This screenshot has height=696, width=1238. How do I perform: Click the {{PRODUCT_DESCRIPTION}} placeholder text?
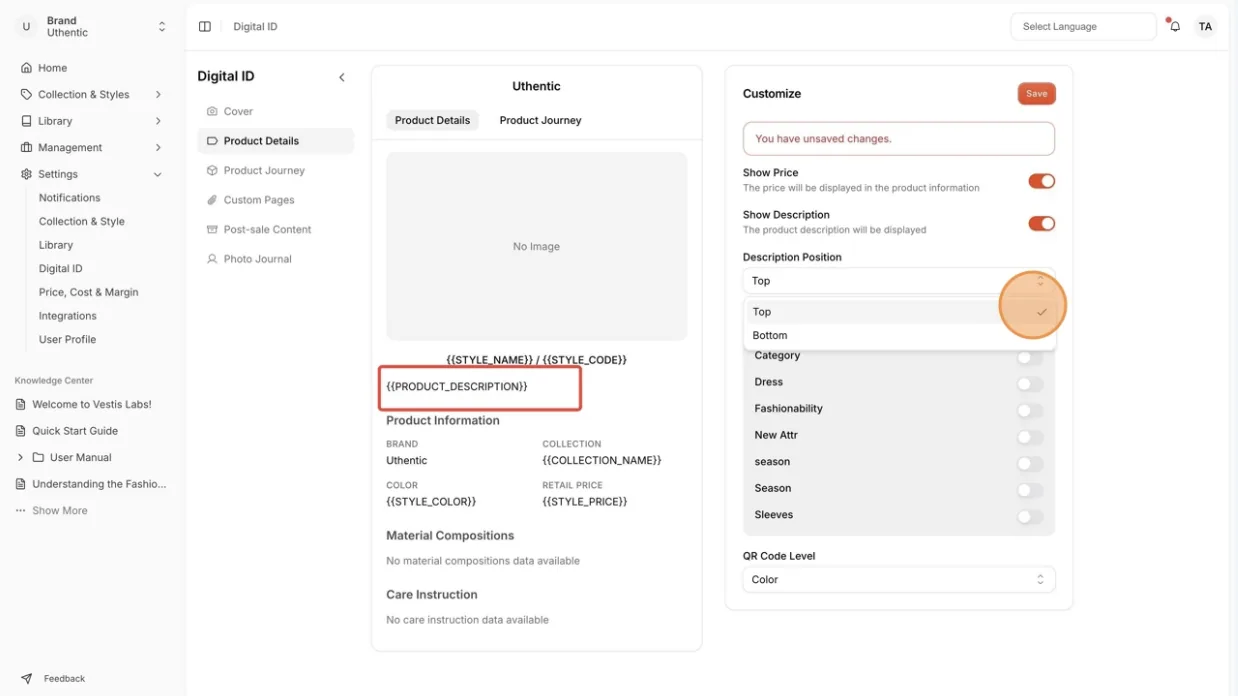pos(457,386)
